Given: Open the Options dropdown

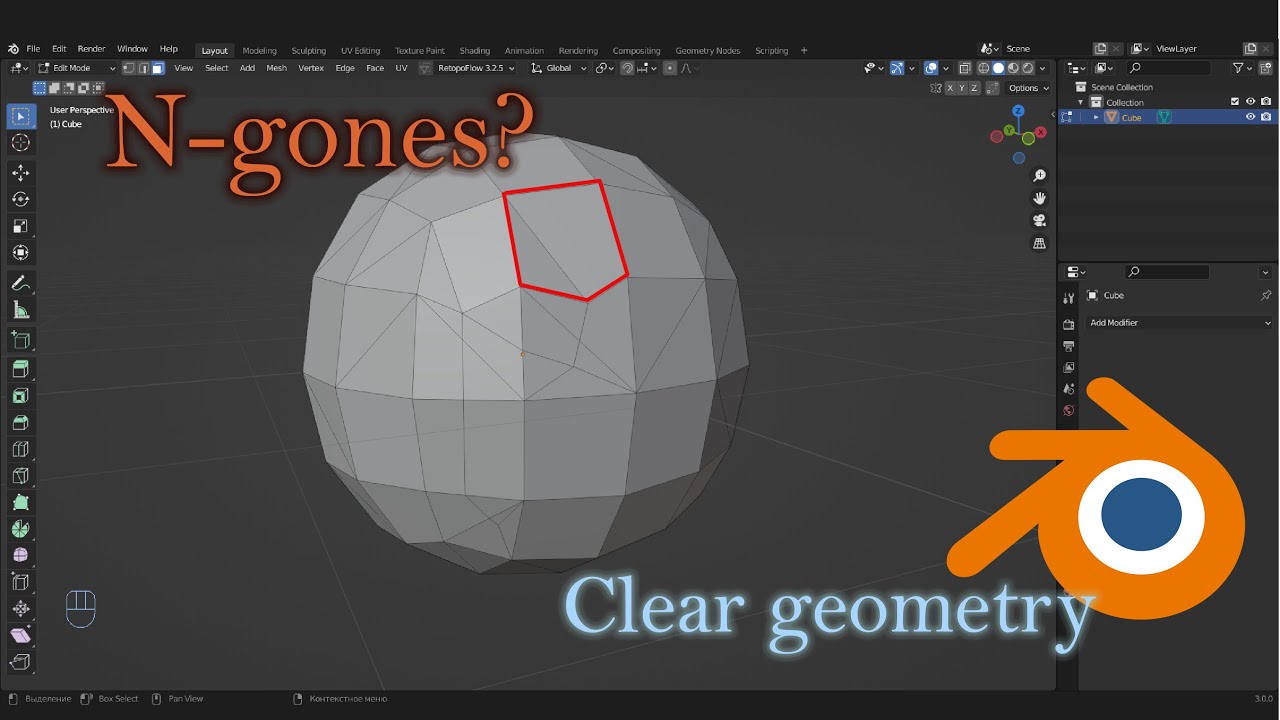Looking at the screenshot, I should click(x=1028, y=88).
